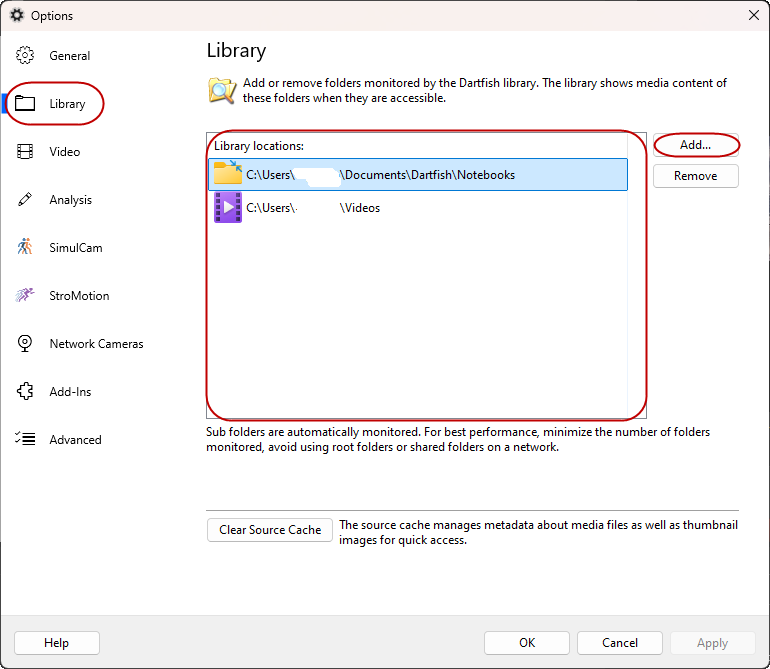Switch to Video settings
Screen dimensions: 770x669
(64, 151)
